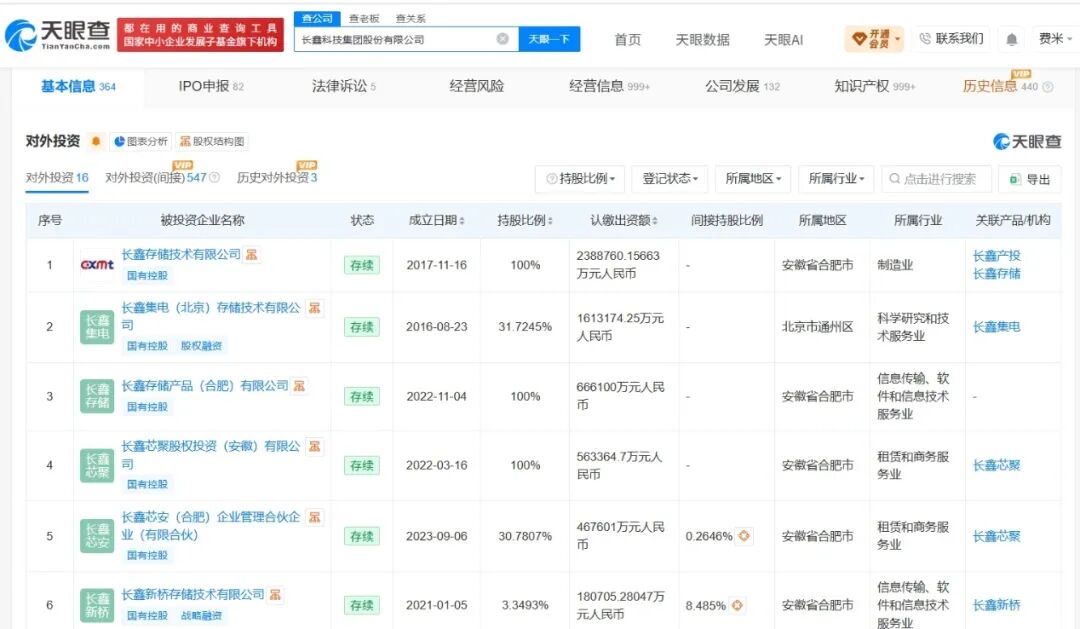The width and height of the screenshot is (1080, 629).
Task: Sort by 认缴出资额 column header
Action: point(624,220)
